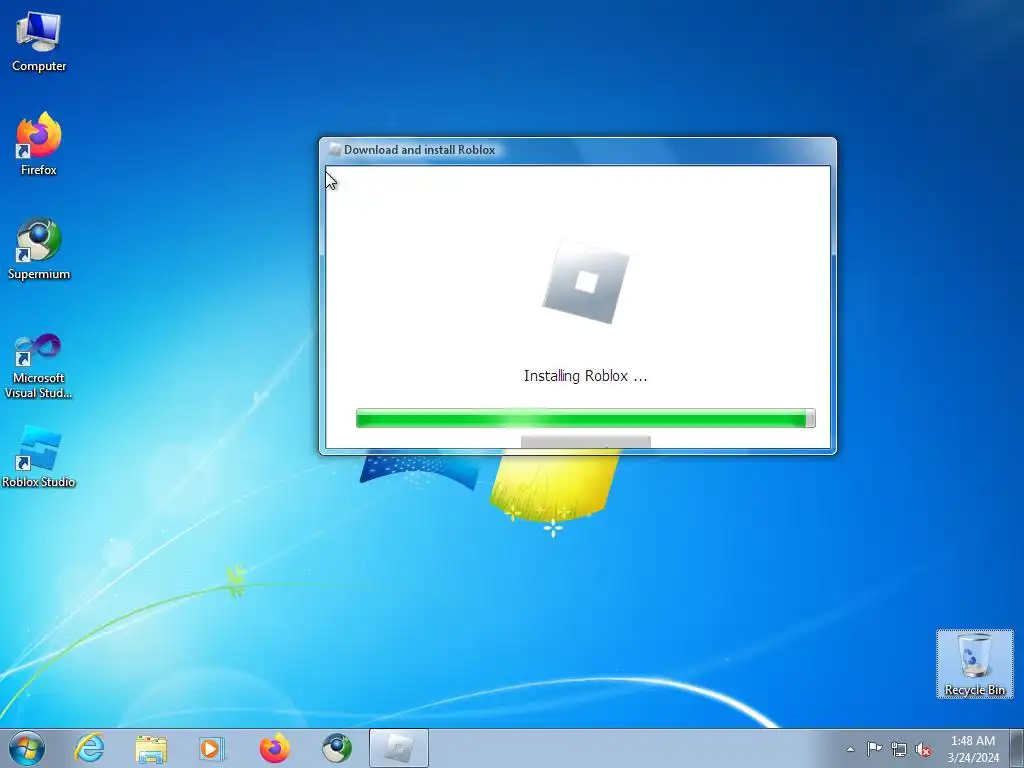The image size is (1024, 768).
Task: Select the Supermium desktop shortcut
Action: pos(39,248)
